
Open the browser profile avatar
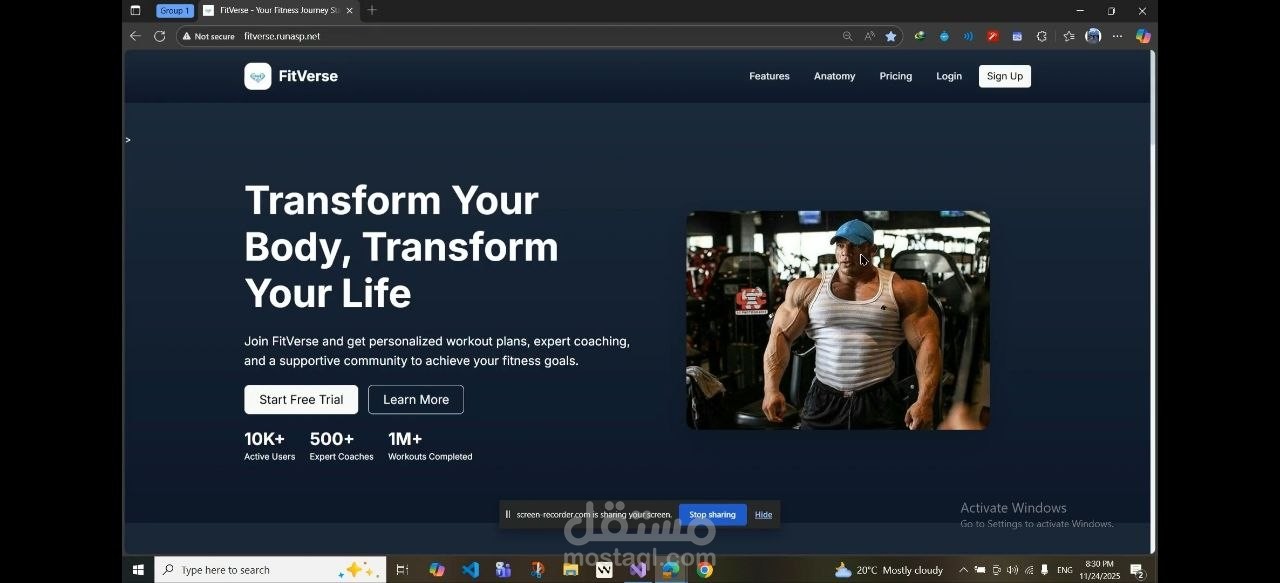click(1093, 36)
